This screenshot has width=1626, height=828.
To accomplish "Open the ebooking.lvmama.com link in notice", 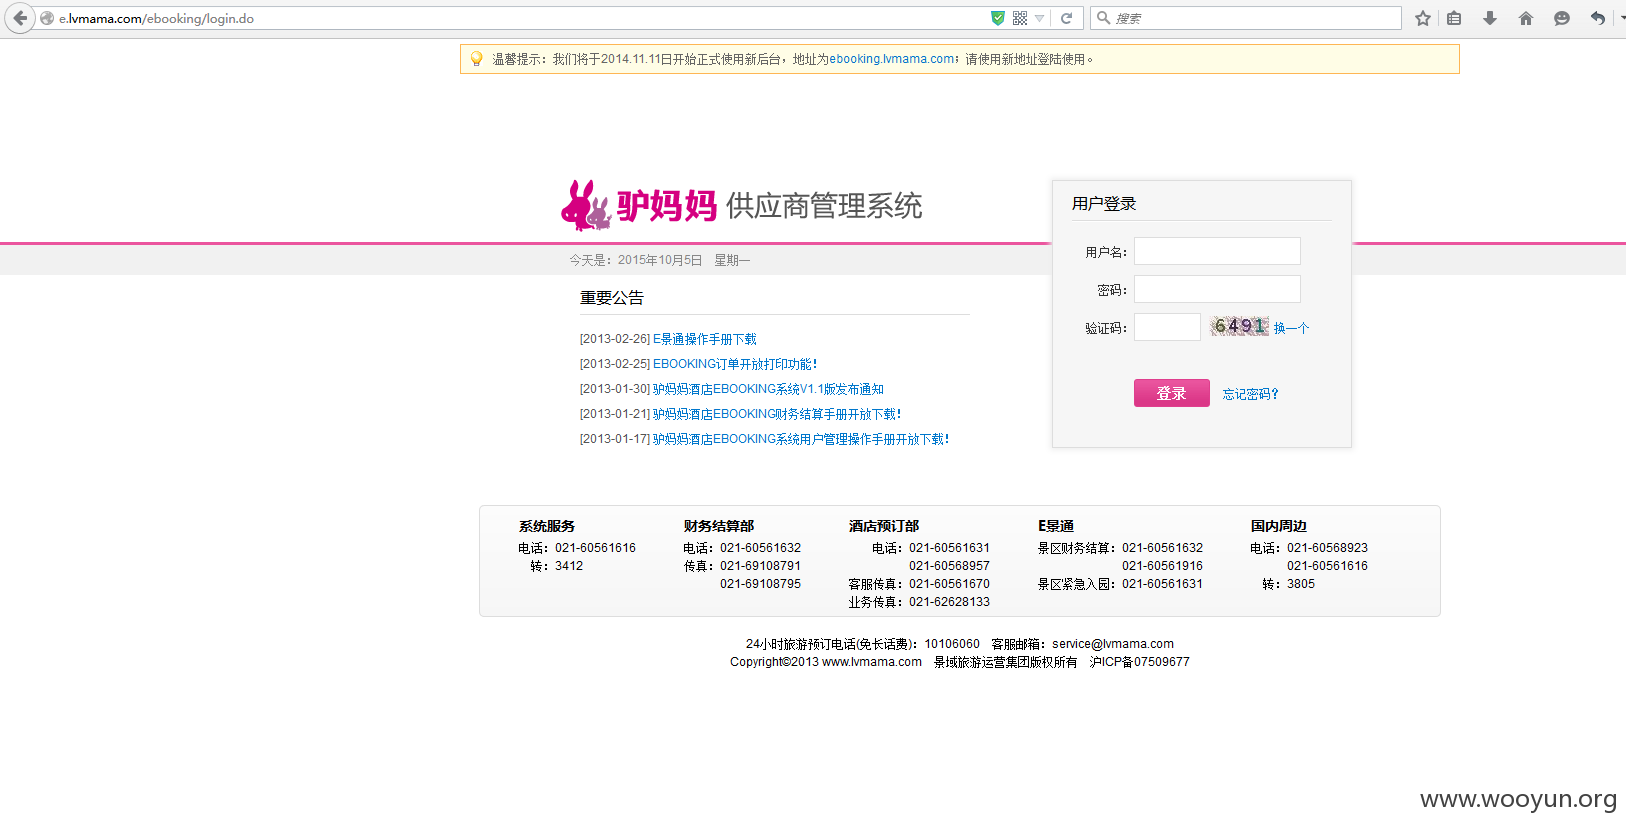I will (892, 59).
